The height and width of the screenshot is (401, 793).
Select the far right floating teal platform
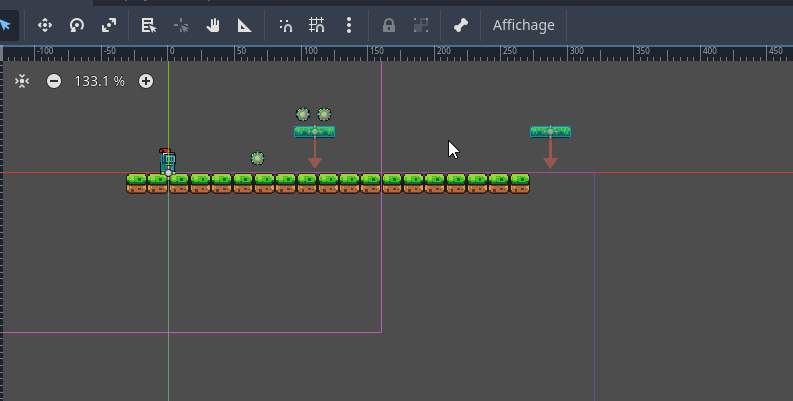550,132
